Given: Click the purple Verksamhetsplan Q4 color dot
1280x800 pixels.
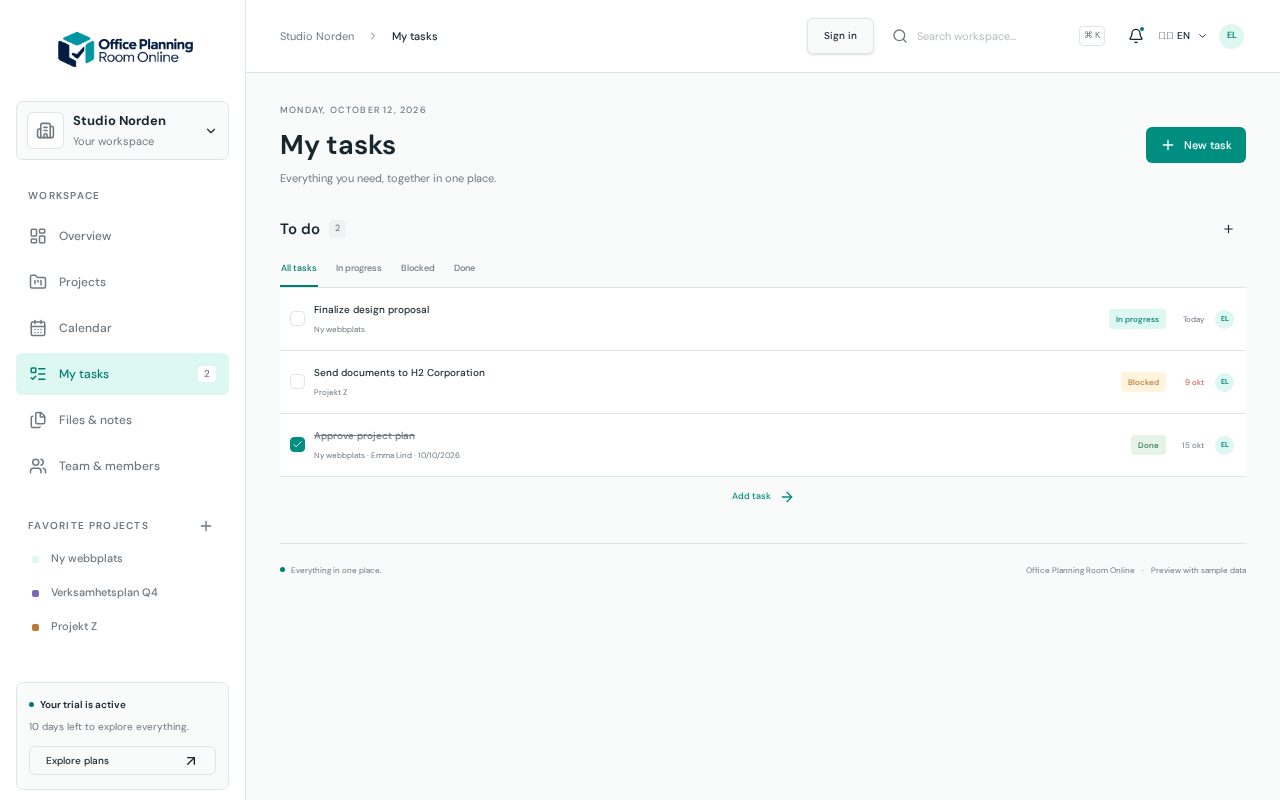Looking at the screenshot, I should coord(36,594).
